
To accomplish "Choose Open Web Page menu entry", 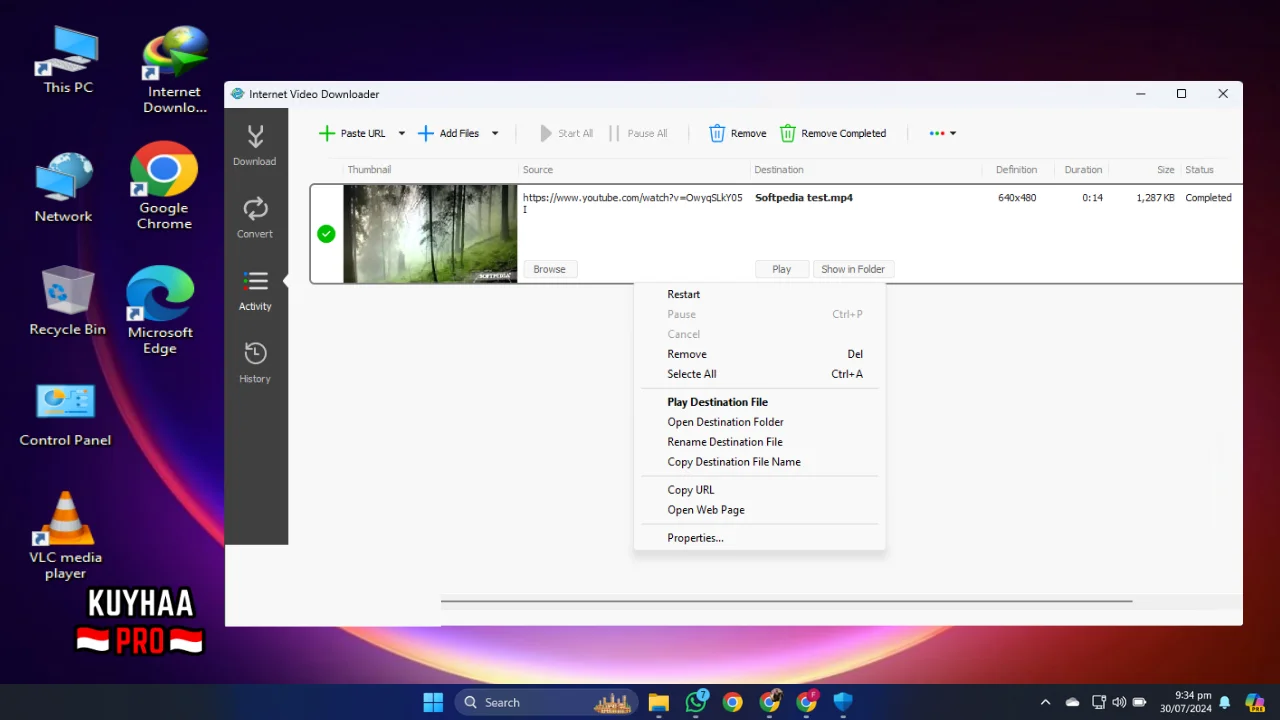I will point(759,510).
